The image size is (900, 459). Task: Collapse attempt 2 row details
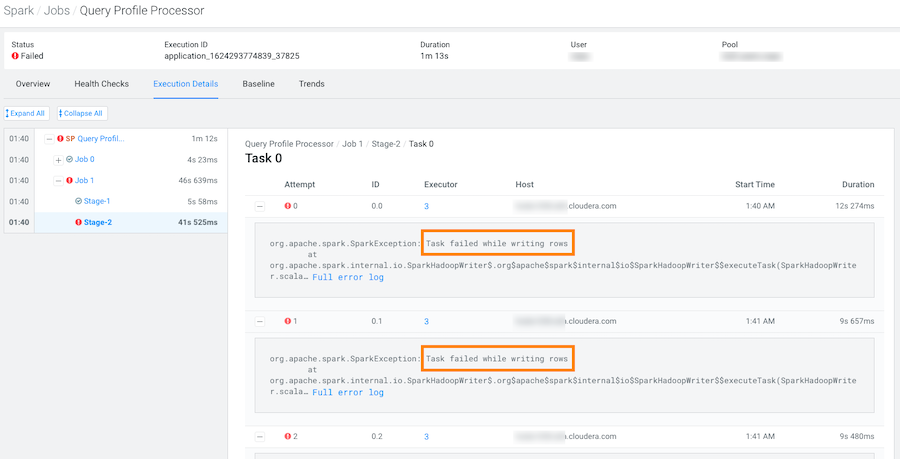[x=260, y=437]
